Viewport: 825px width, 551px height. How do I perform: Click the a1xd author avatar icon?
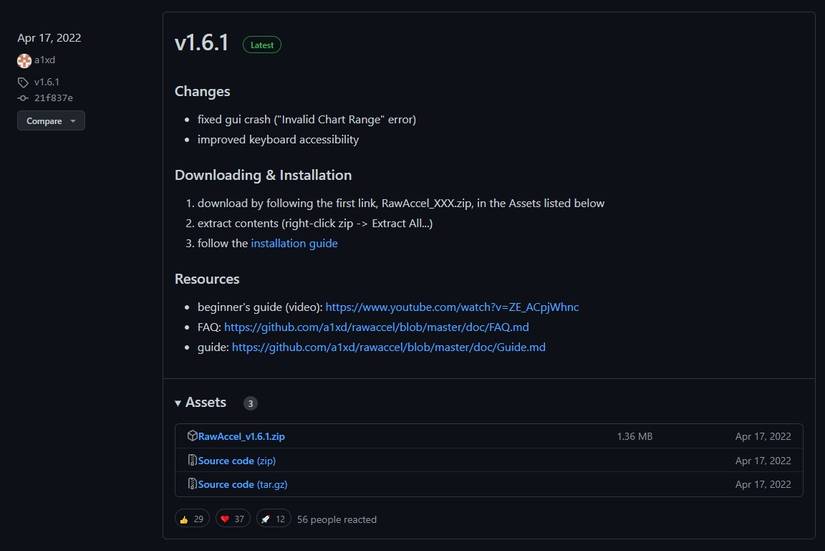24,61
